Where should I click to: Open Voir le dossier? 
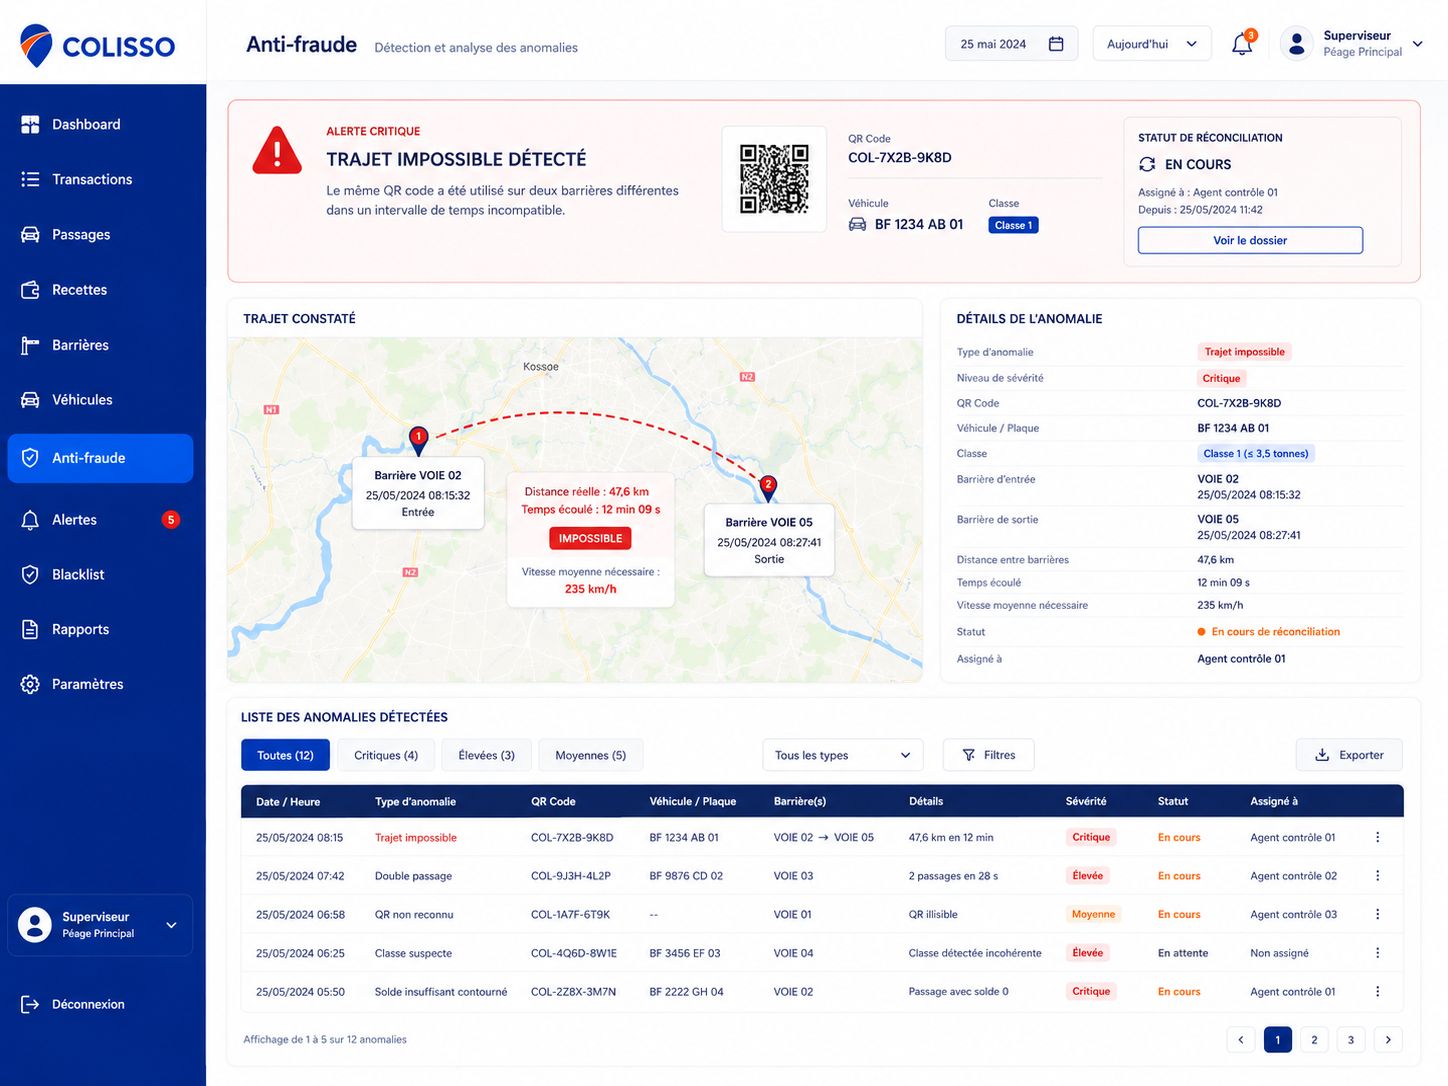coord(1250,240)
